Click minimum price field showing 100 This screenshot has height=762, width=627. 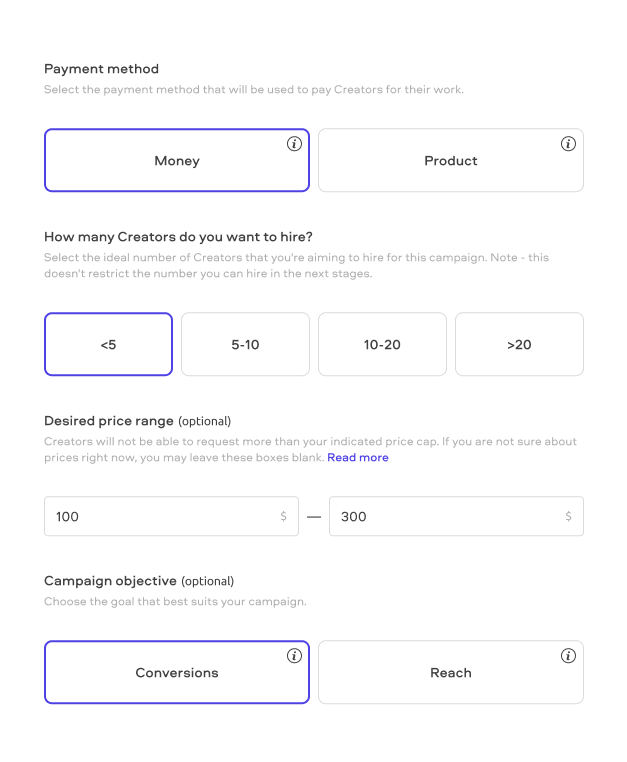pos(160,517)
